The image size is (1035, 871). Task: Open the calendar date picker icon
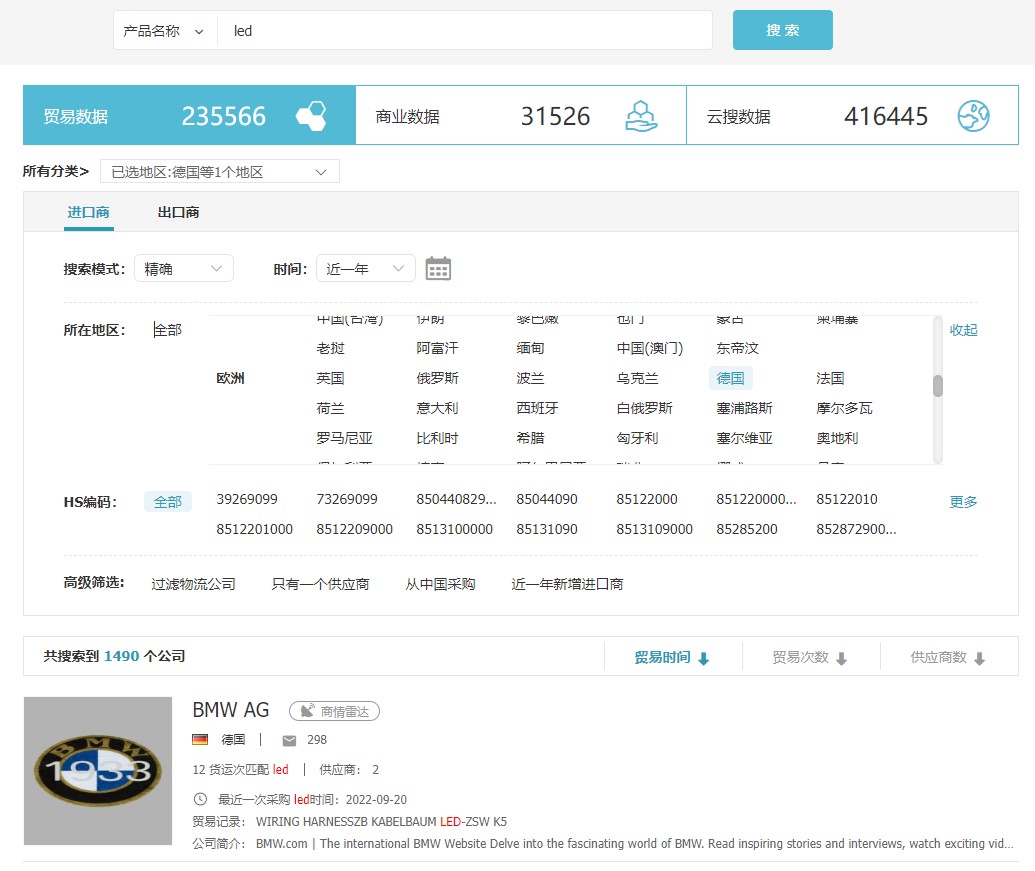point(438,269)
